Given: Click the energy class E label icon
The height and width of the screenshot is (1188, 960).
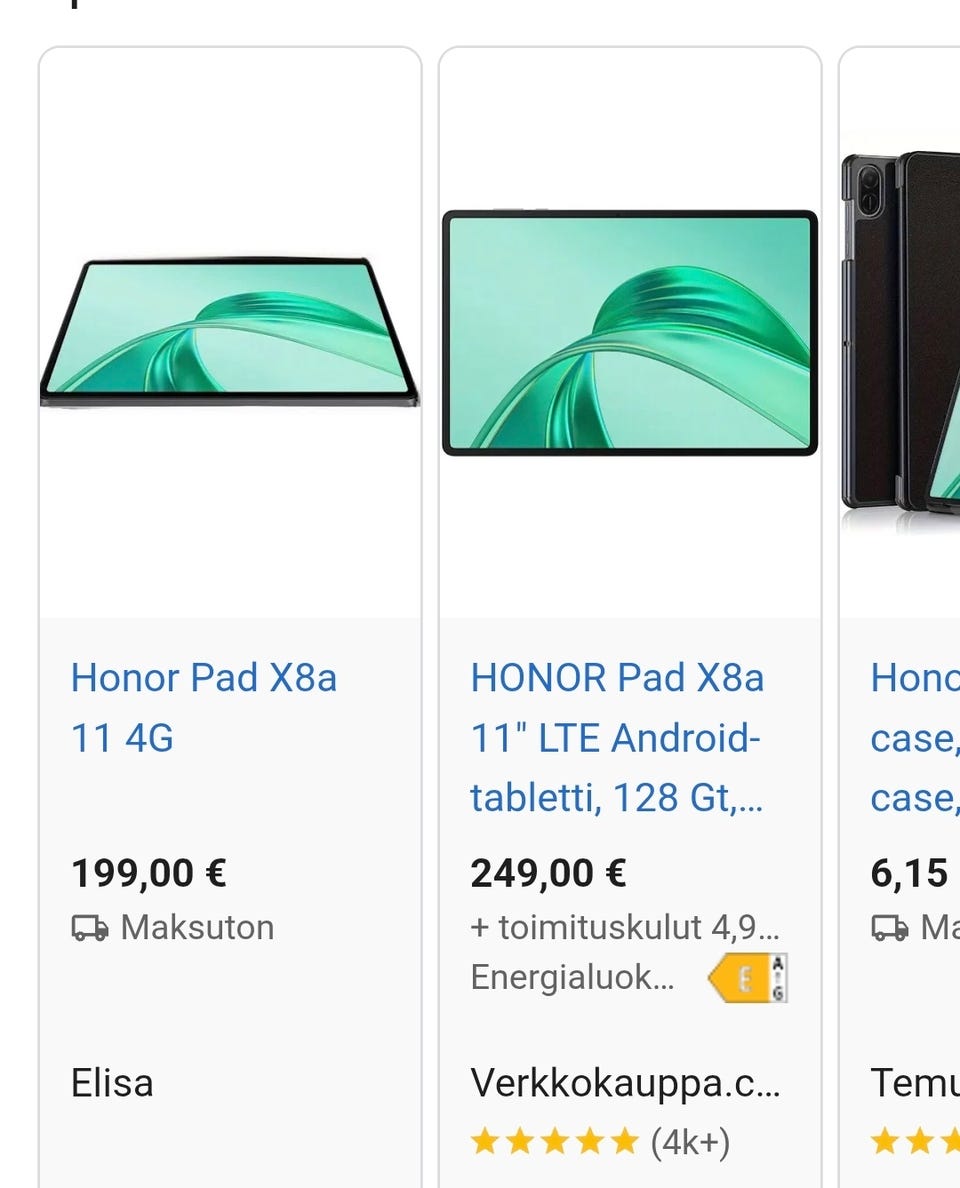Looking at the screenshot, I should 748,978.
